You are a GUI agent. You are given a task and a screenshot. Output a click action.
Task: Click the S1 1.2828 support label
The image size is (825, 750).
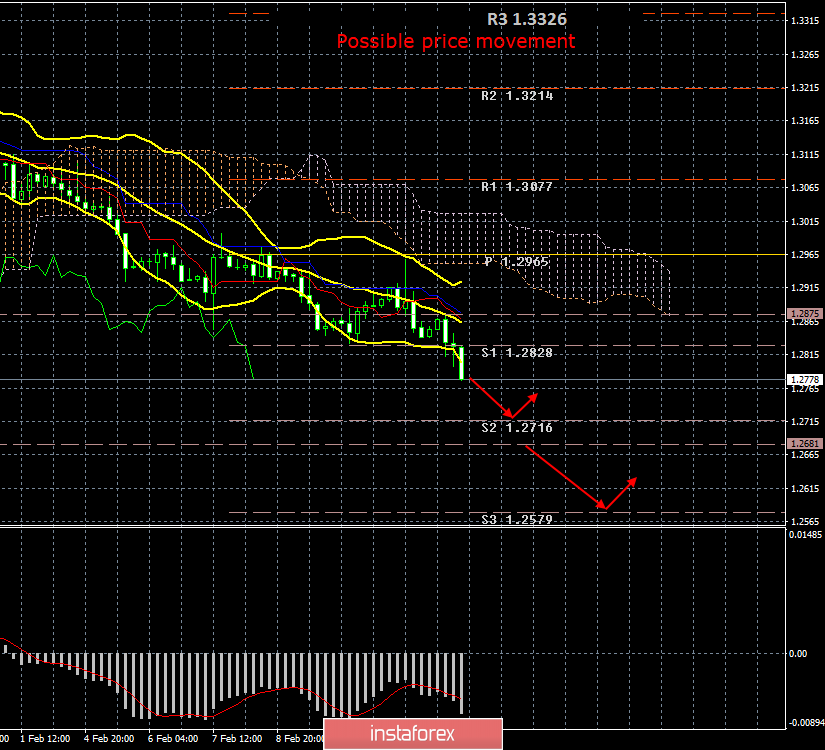pyautogui.click(x=517, y=353)
